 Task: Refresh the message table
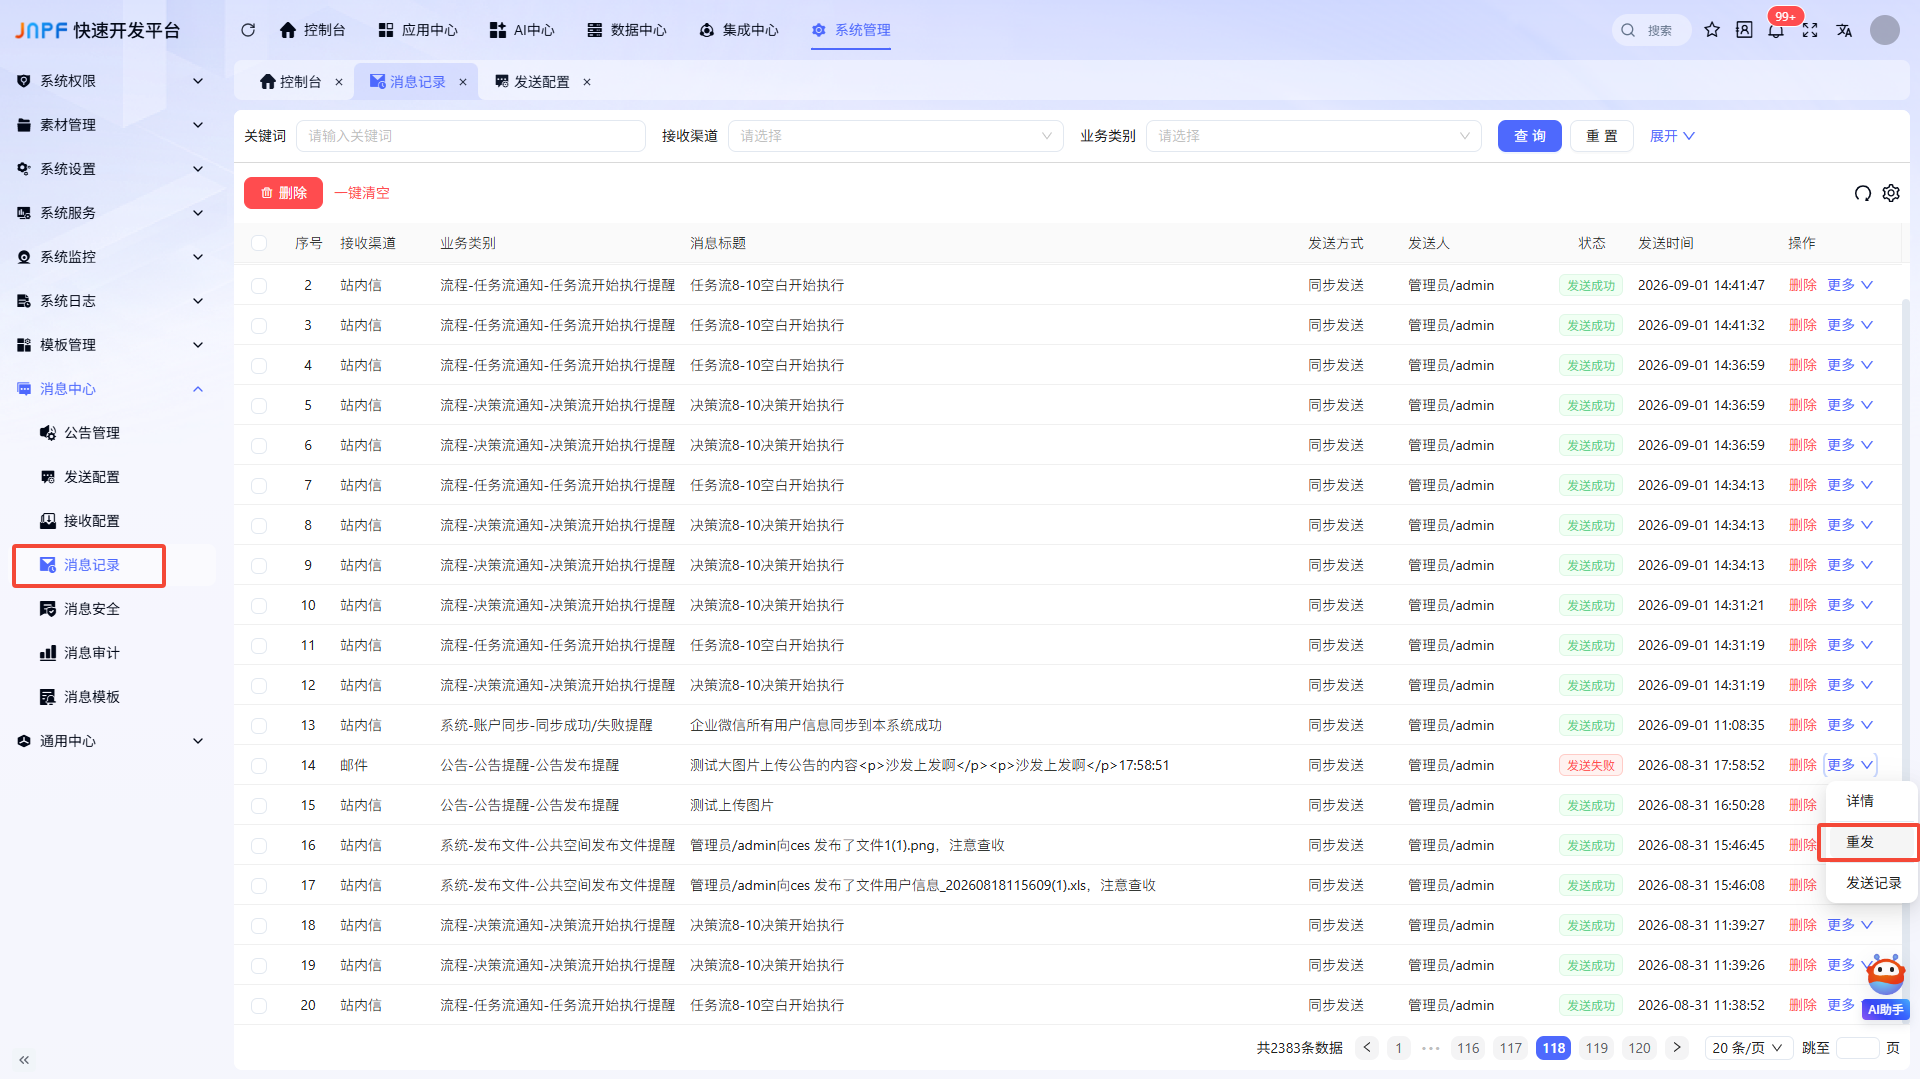pos(1863,193)
